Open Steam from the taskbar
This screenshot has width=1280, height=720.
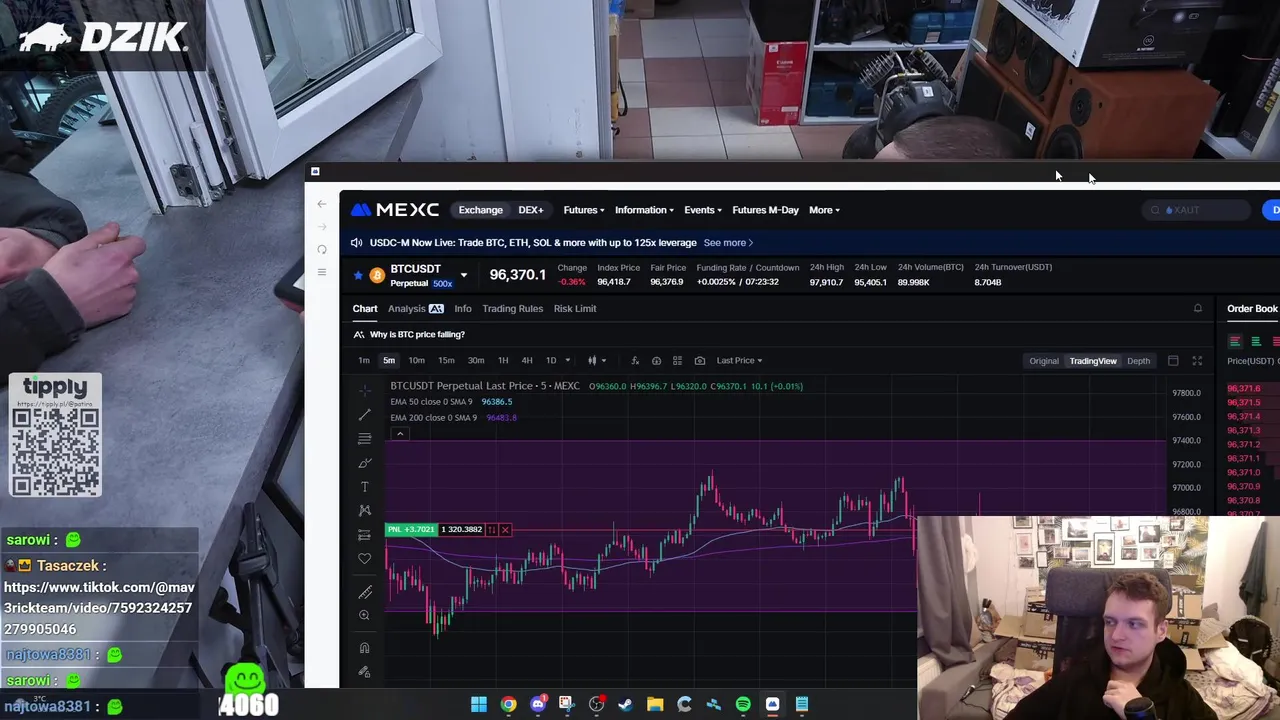coord(626,704)
